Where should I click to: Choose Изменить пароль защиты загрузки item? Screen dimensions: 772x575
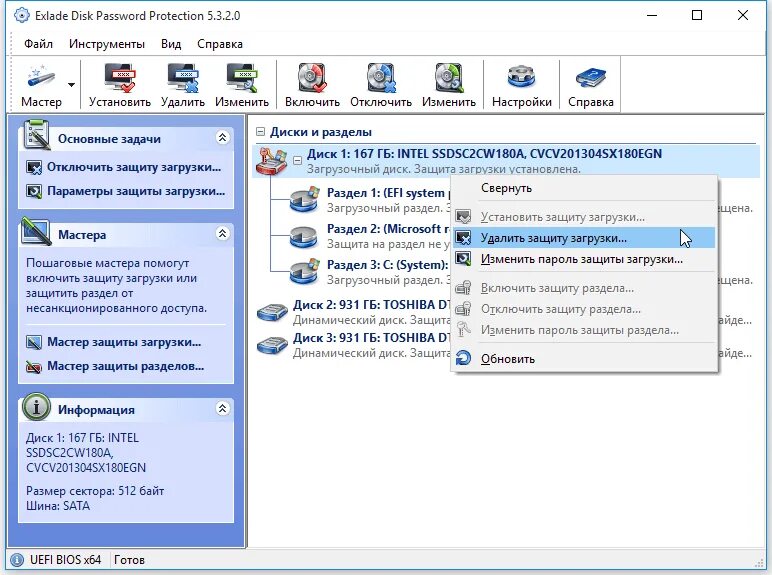[584, 259]
